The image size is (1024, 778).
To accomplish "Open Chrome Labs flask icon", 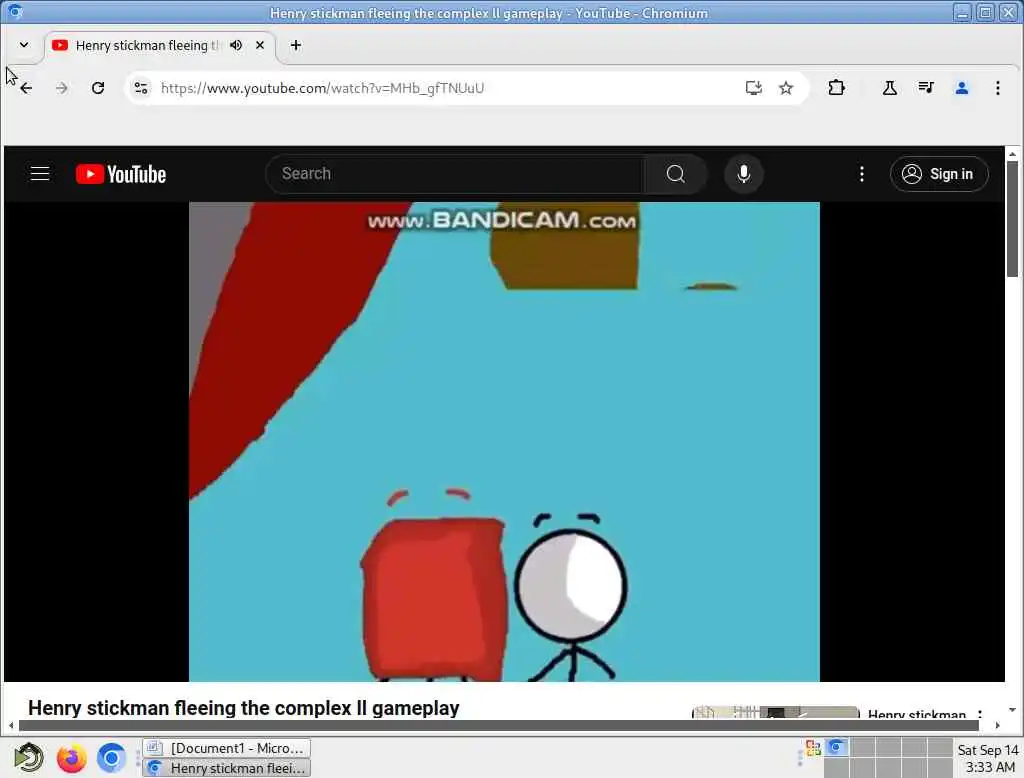I will [889, 88].
